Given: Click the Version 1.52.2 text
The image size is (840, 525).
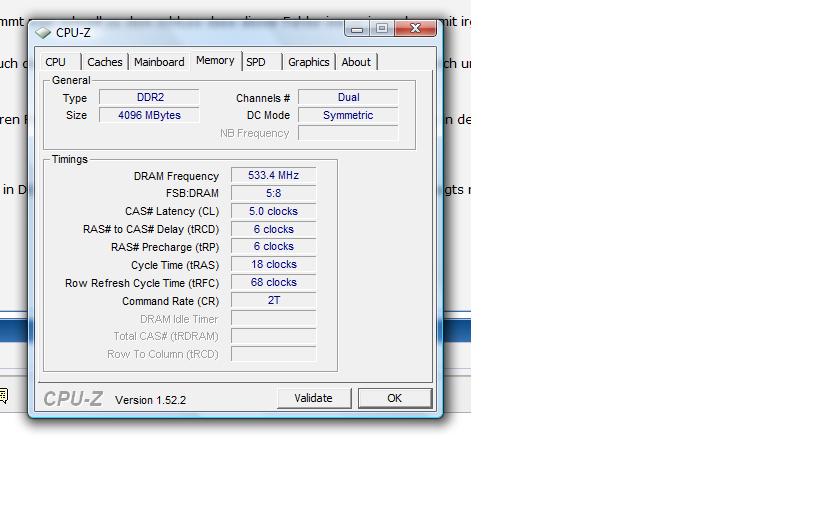Looking at the screenshot, I should point(151,400).
